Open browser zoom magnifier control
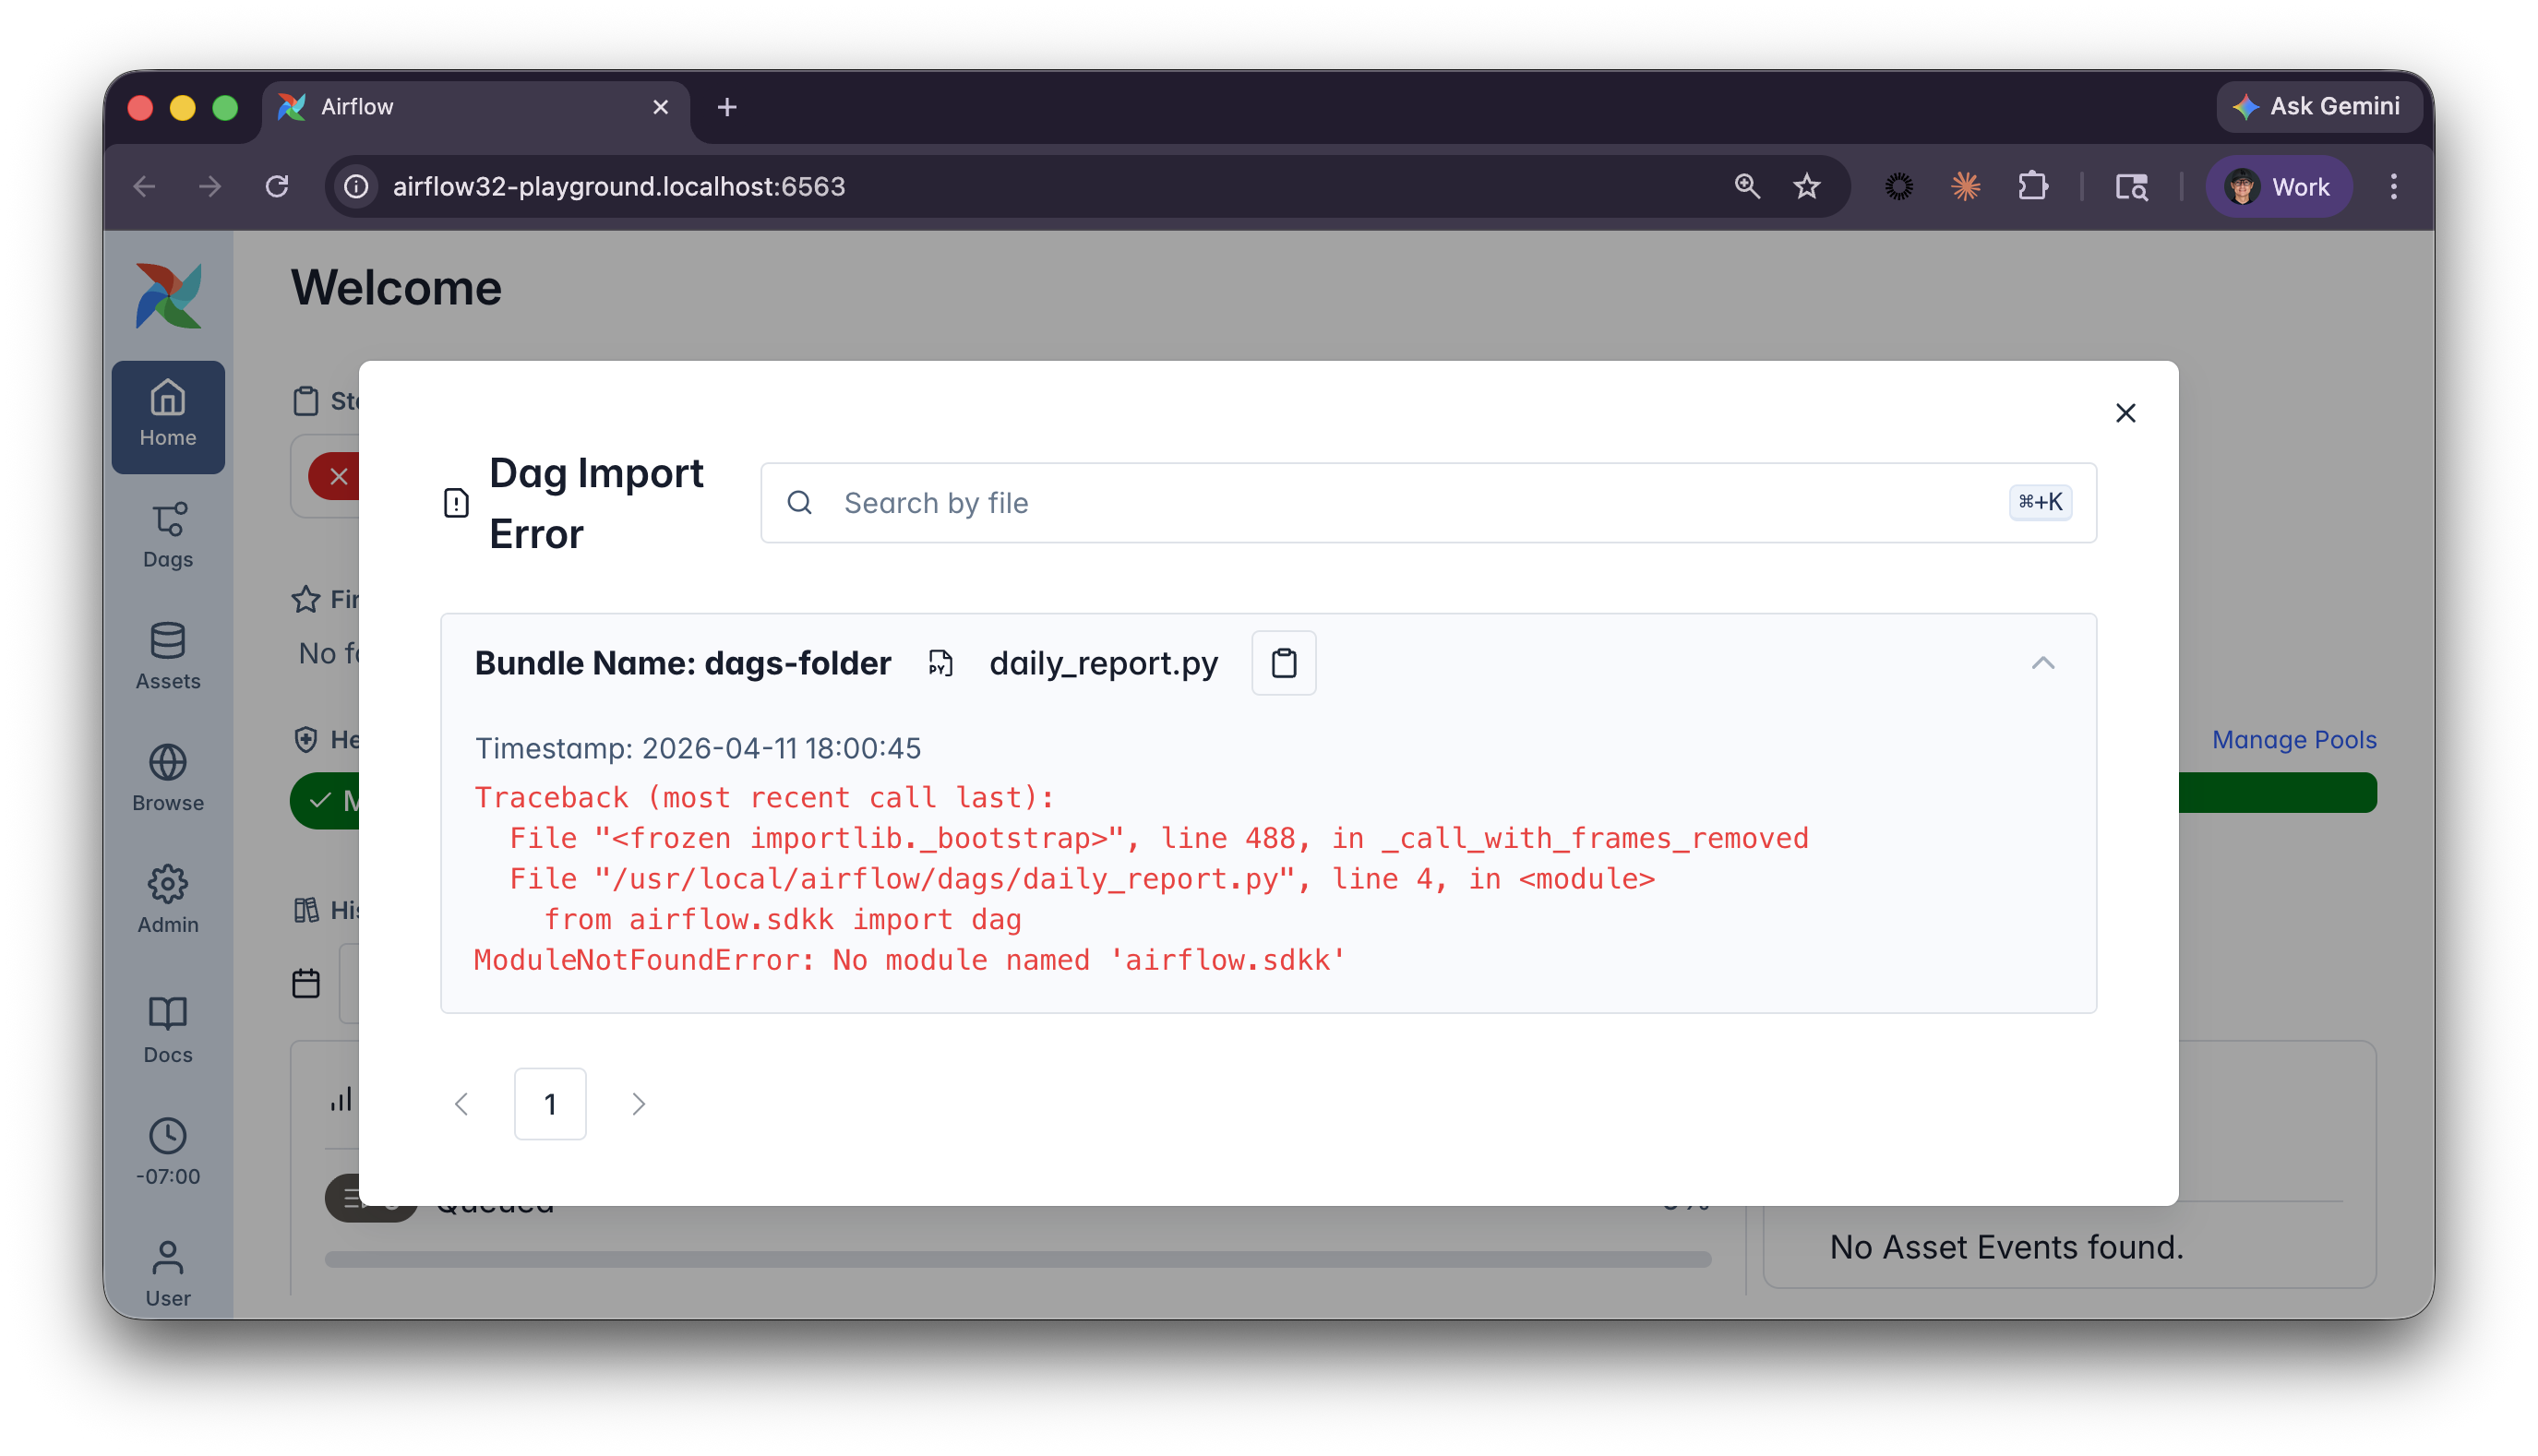Screen dimensions: 2538x1456 (1746, 187)
